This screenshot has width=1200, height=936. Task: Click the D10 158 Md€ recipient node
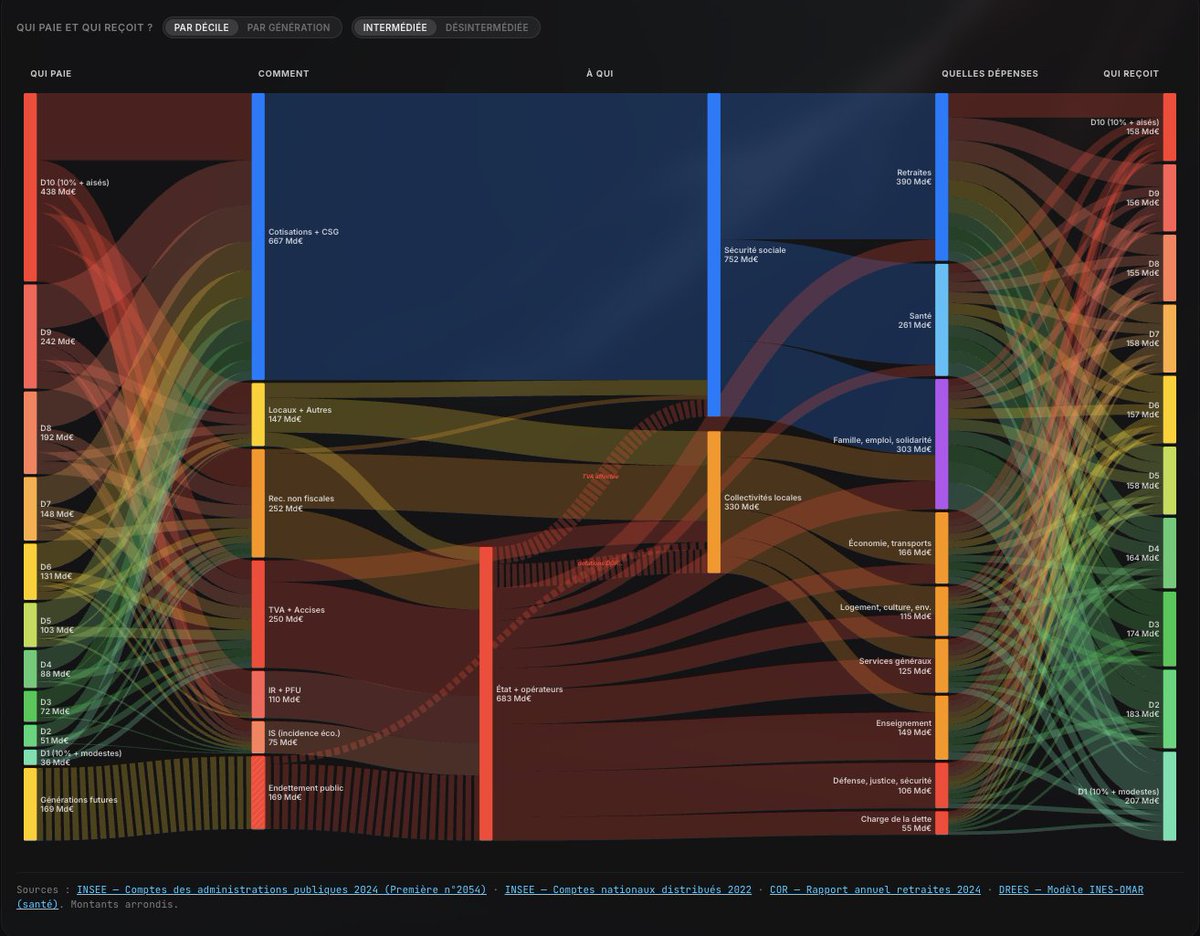point(1169,127)
